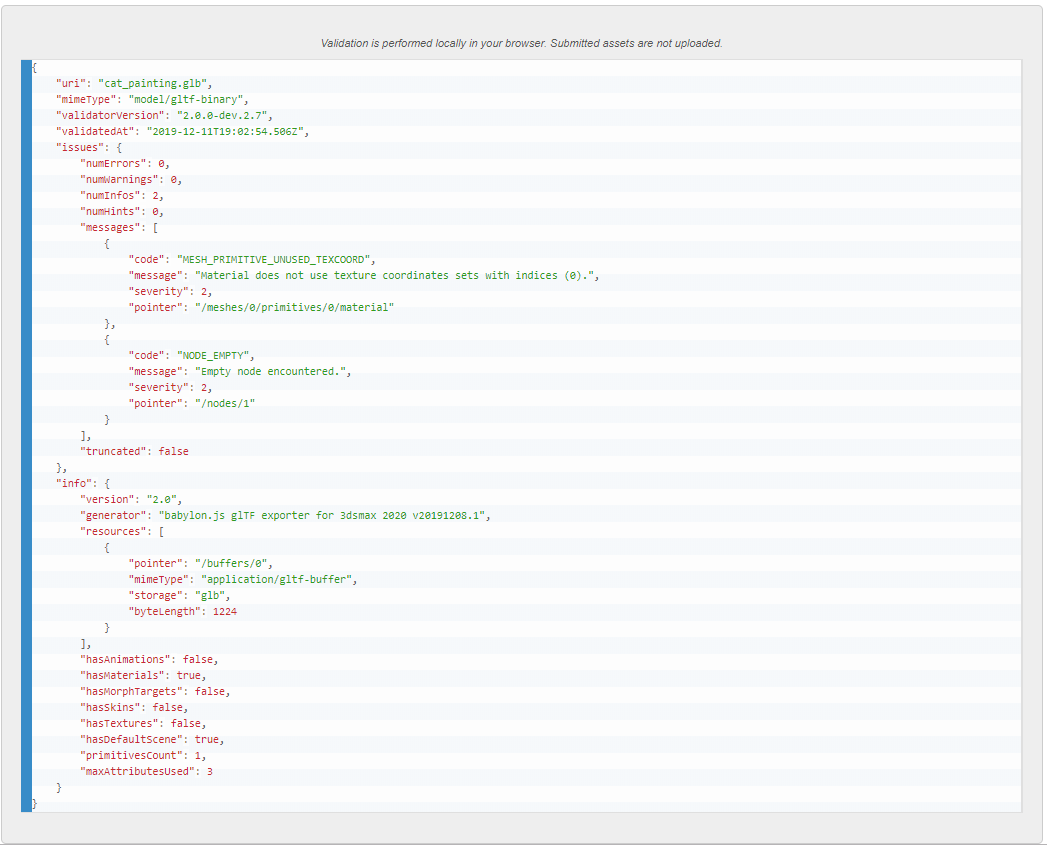Click the "/meshes/0/primitives/0/material" pointer value
This screenshot has height=849, width=1047.
pyautogui.click(x=294, y=308)
